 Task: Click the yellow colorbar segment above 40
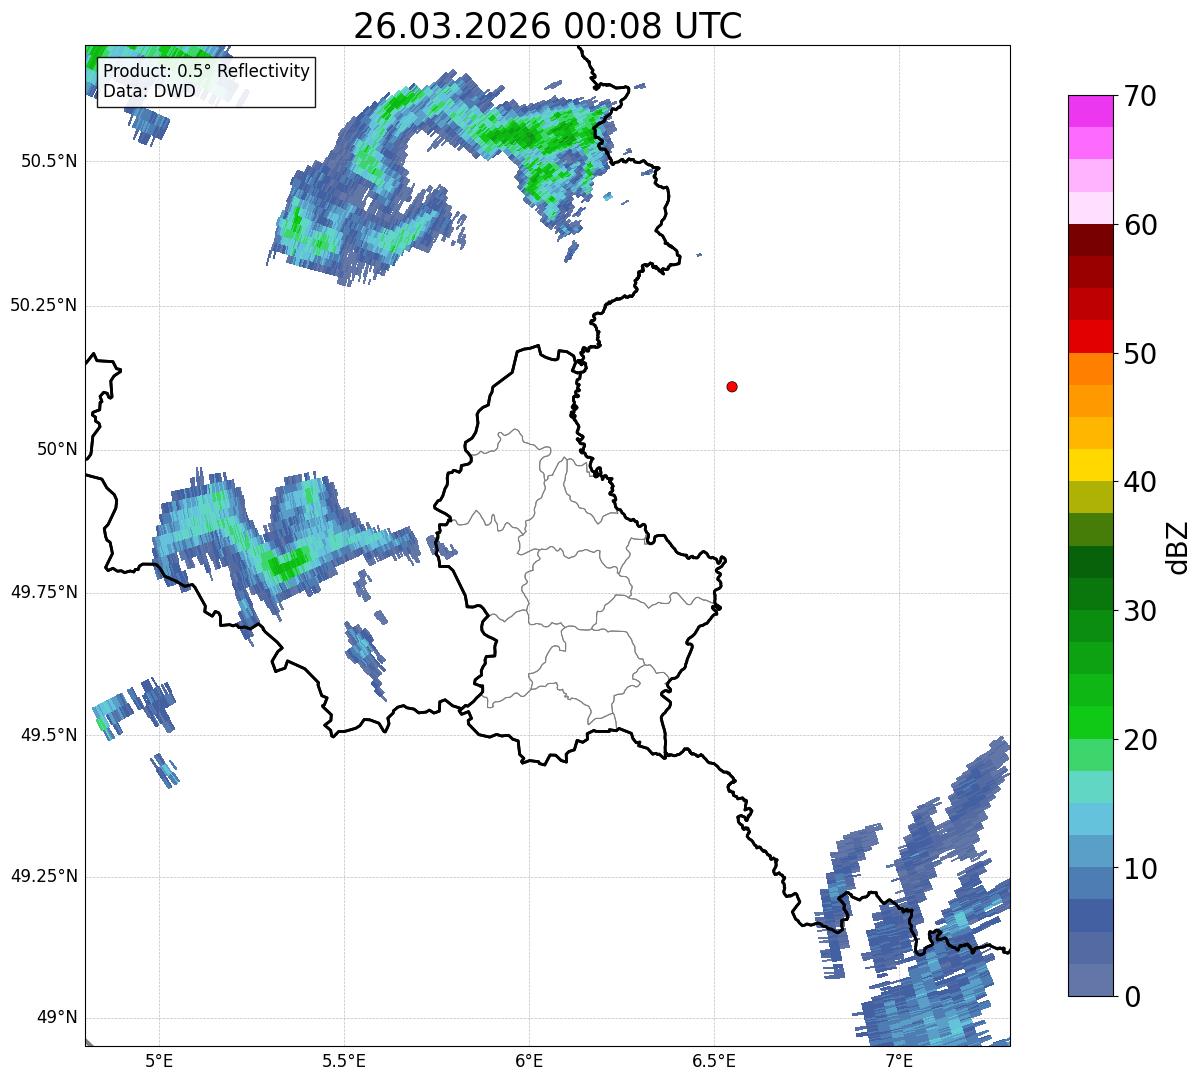point(1091,465)
